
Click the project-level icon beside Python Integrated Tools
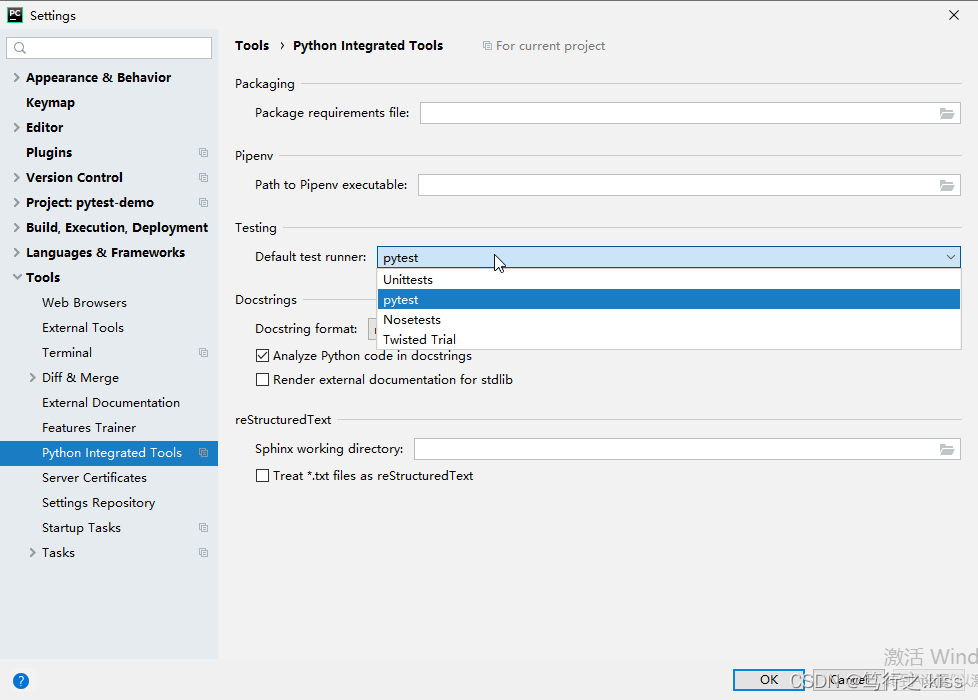[x=203, y=452]
